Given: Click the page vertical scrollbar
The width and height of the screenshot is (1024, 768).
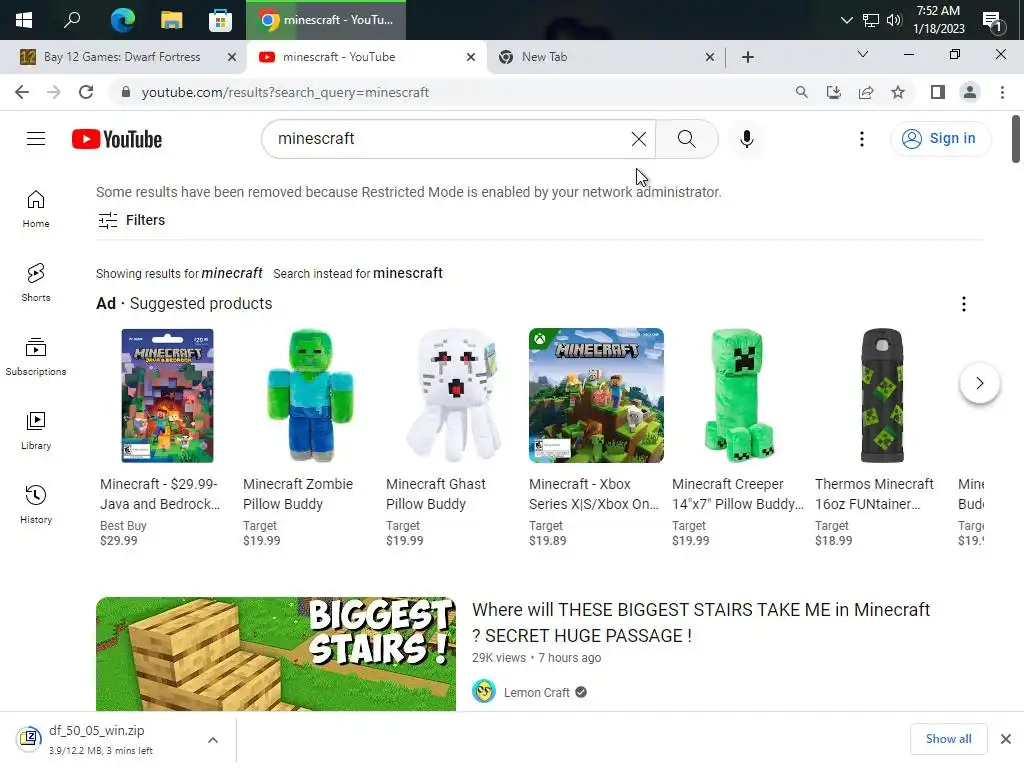Looking at the screenshot, I should [1016, 139].
